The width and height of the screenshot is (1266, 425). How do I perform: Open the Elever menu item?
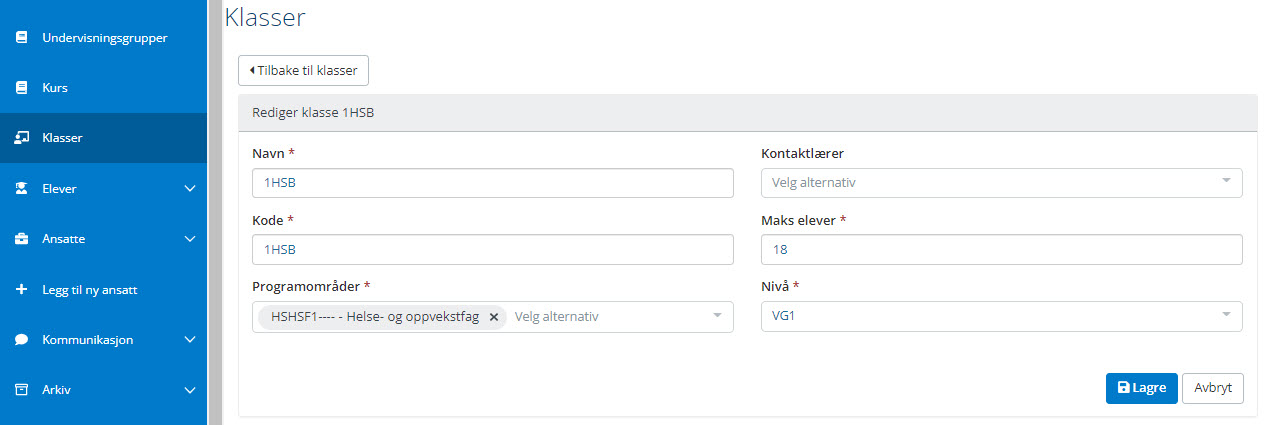[103, 188]
